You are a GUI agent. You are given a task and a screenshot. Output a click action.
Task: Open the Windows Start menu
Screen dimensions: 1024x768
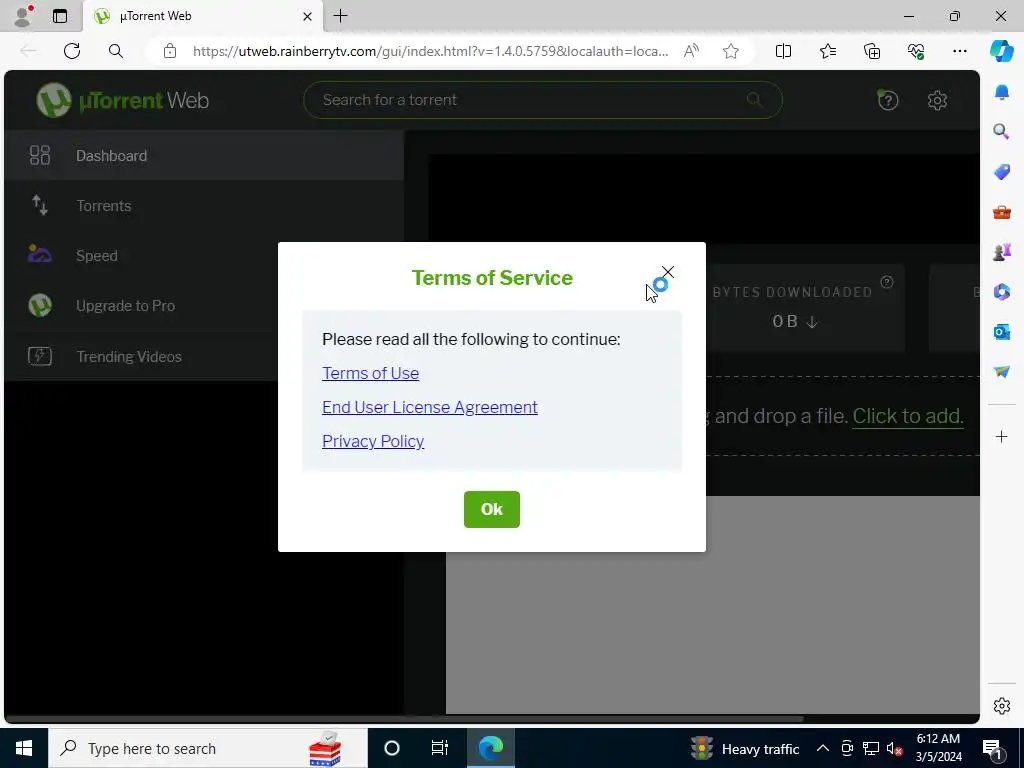24,748
